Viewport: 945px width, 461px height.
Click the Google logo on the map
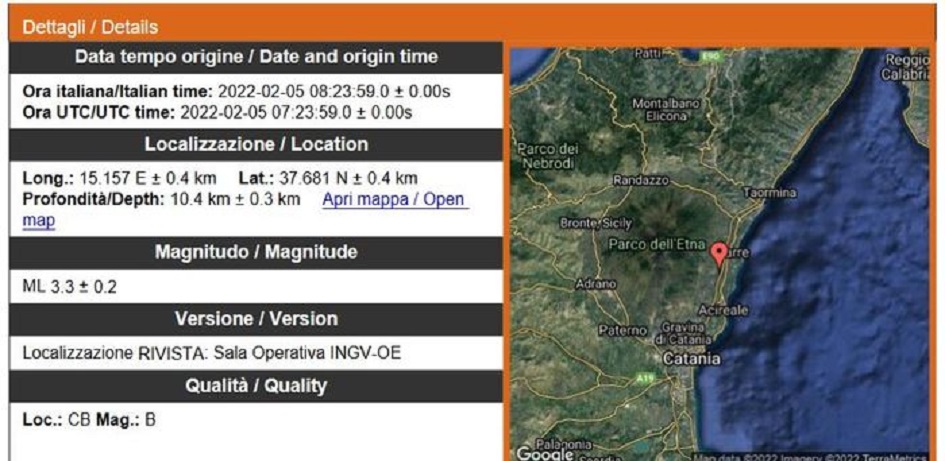pyautogui.click(x=543, y=454)
